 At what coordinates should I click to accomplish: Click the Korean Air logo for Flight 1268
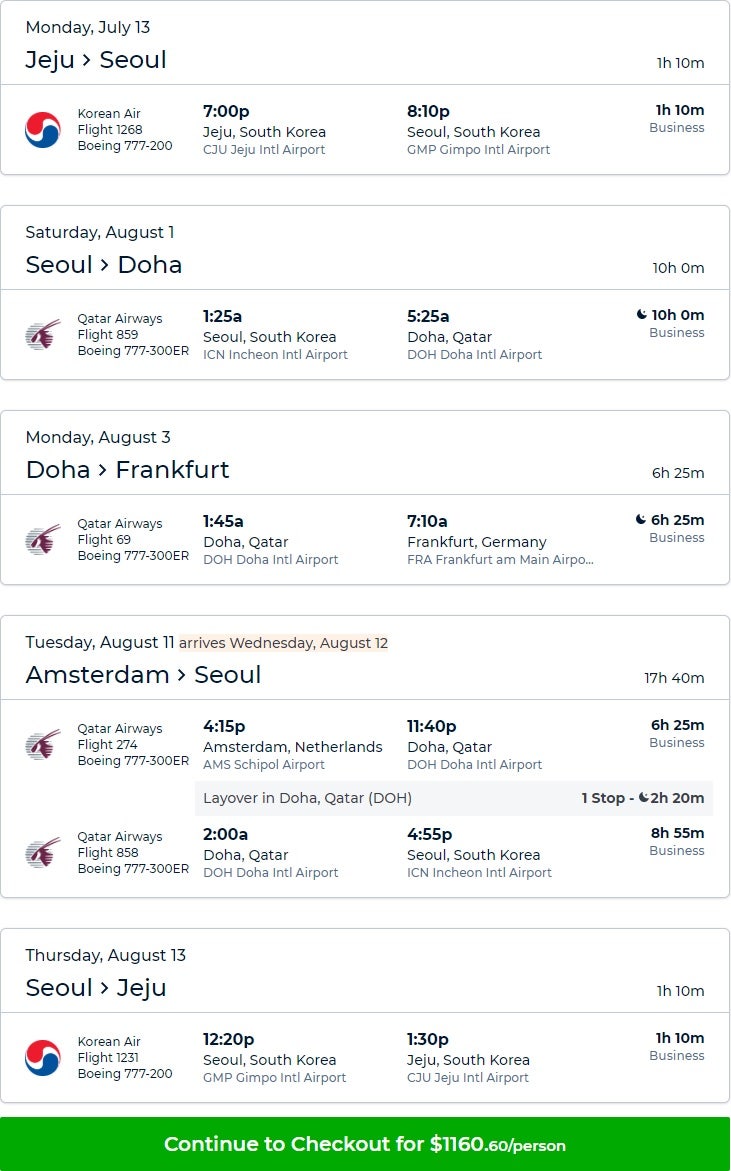(43, 130)
